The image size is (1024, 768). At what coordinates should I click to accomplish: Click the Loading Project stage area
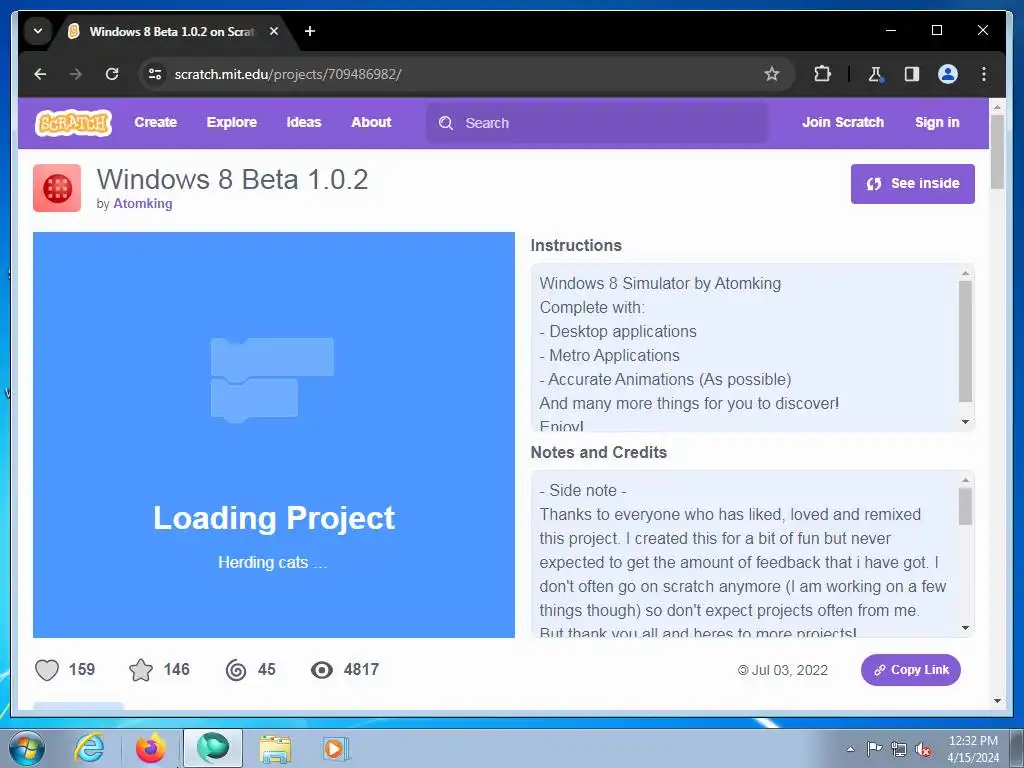pos(274,435)
